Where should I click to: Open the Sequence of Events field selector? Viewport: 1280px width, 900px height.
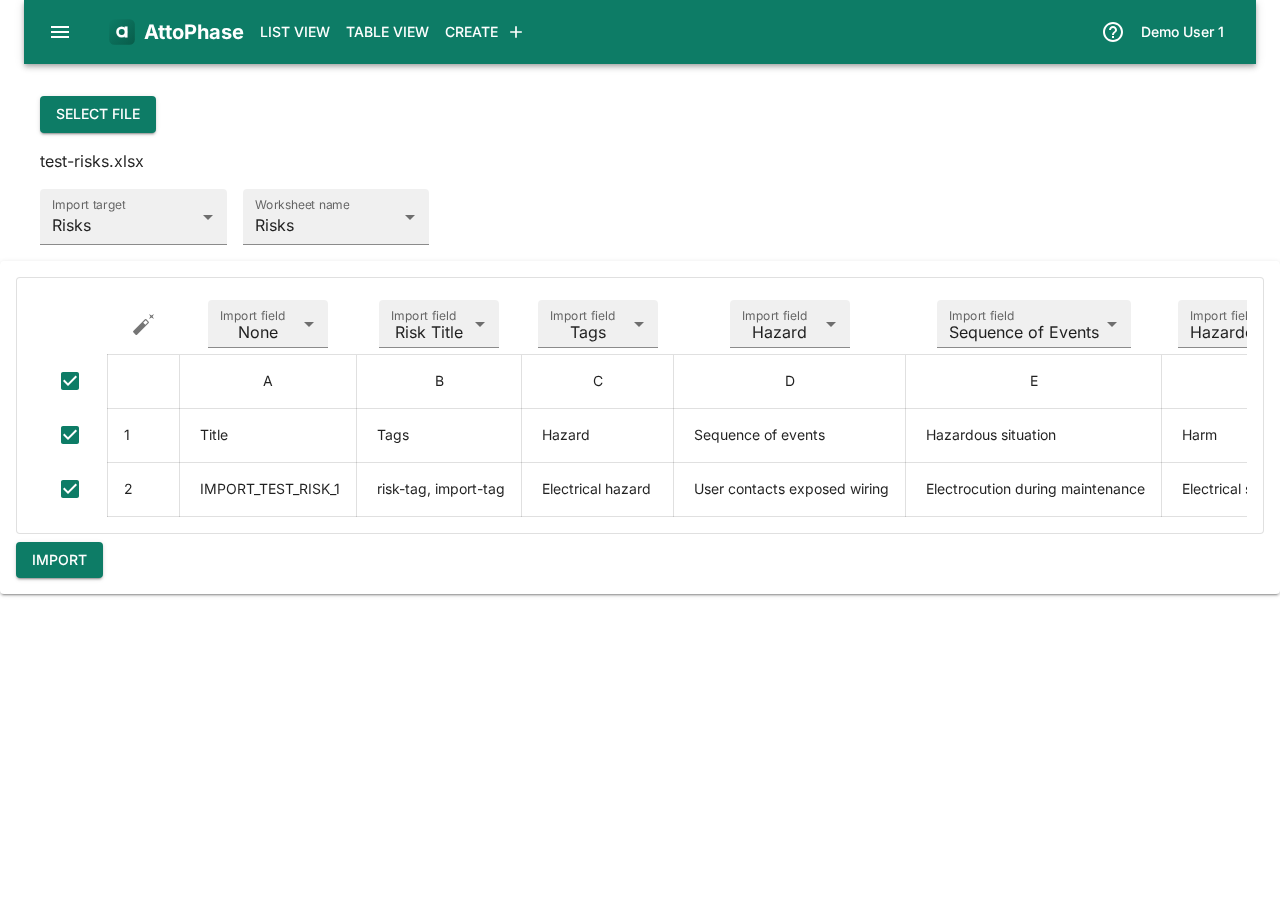[x=1033, y=323]
